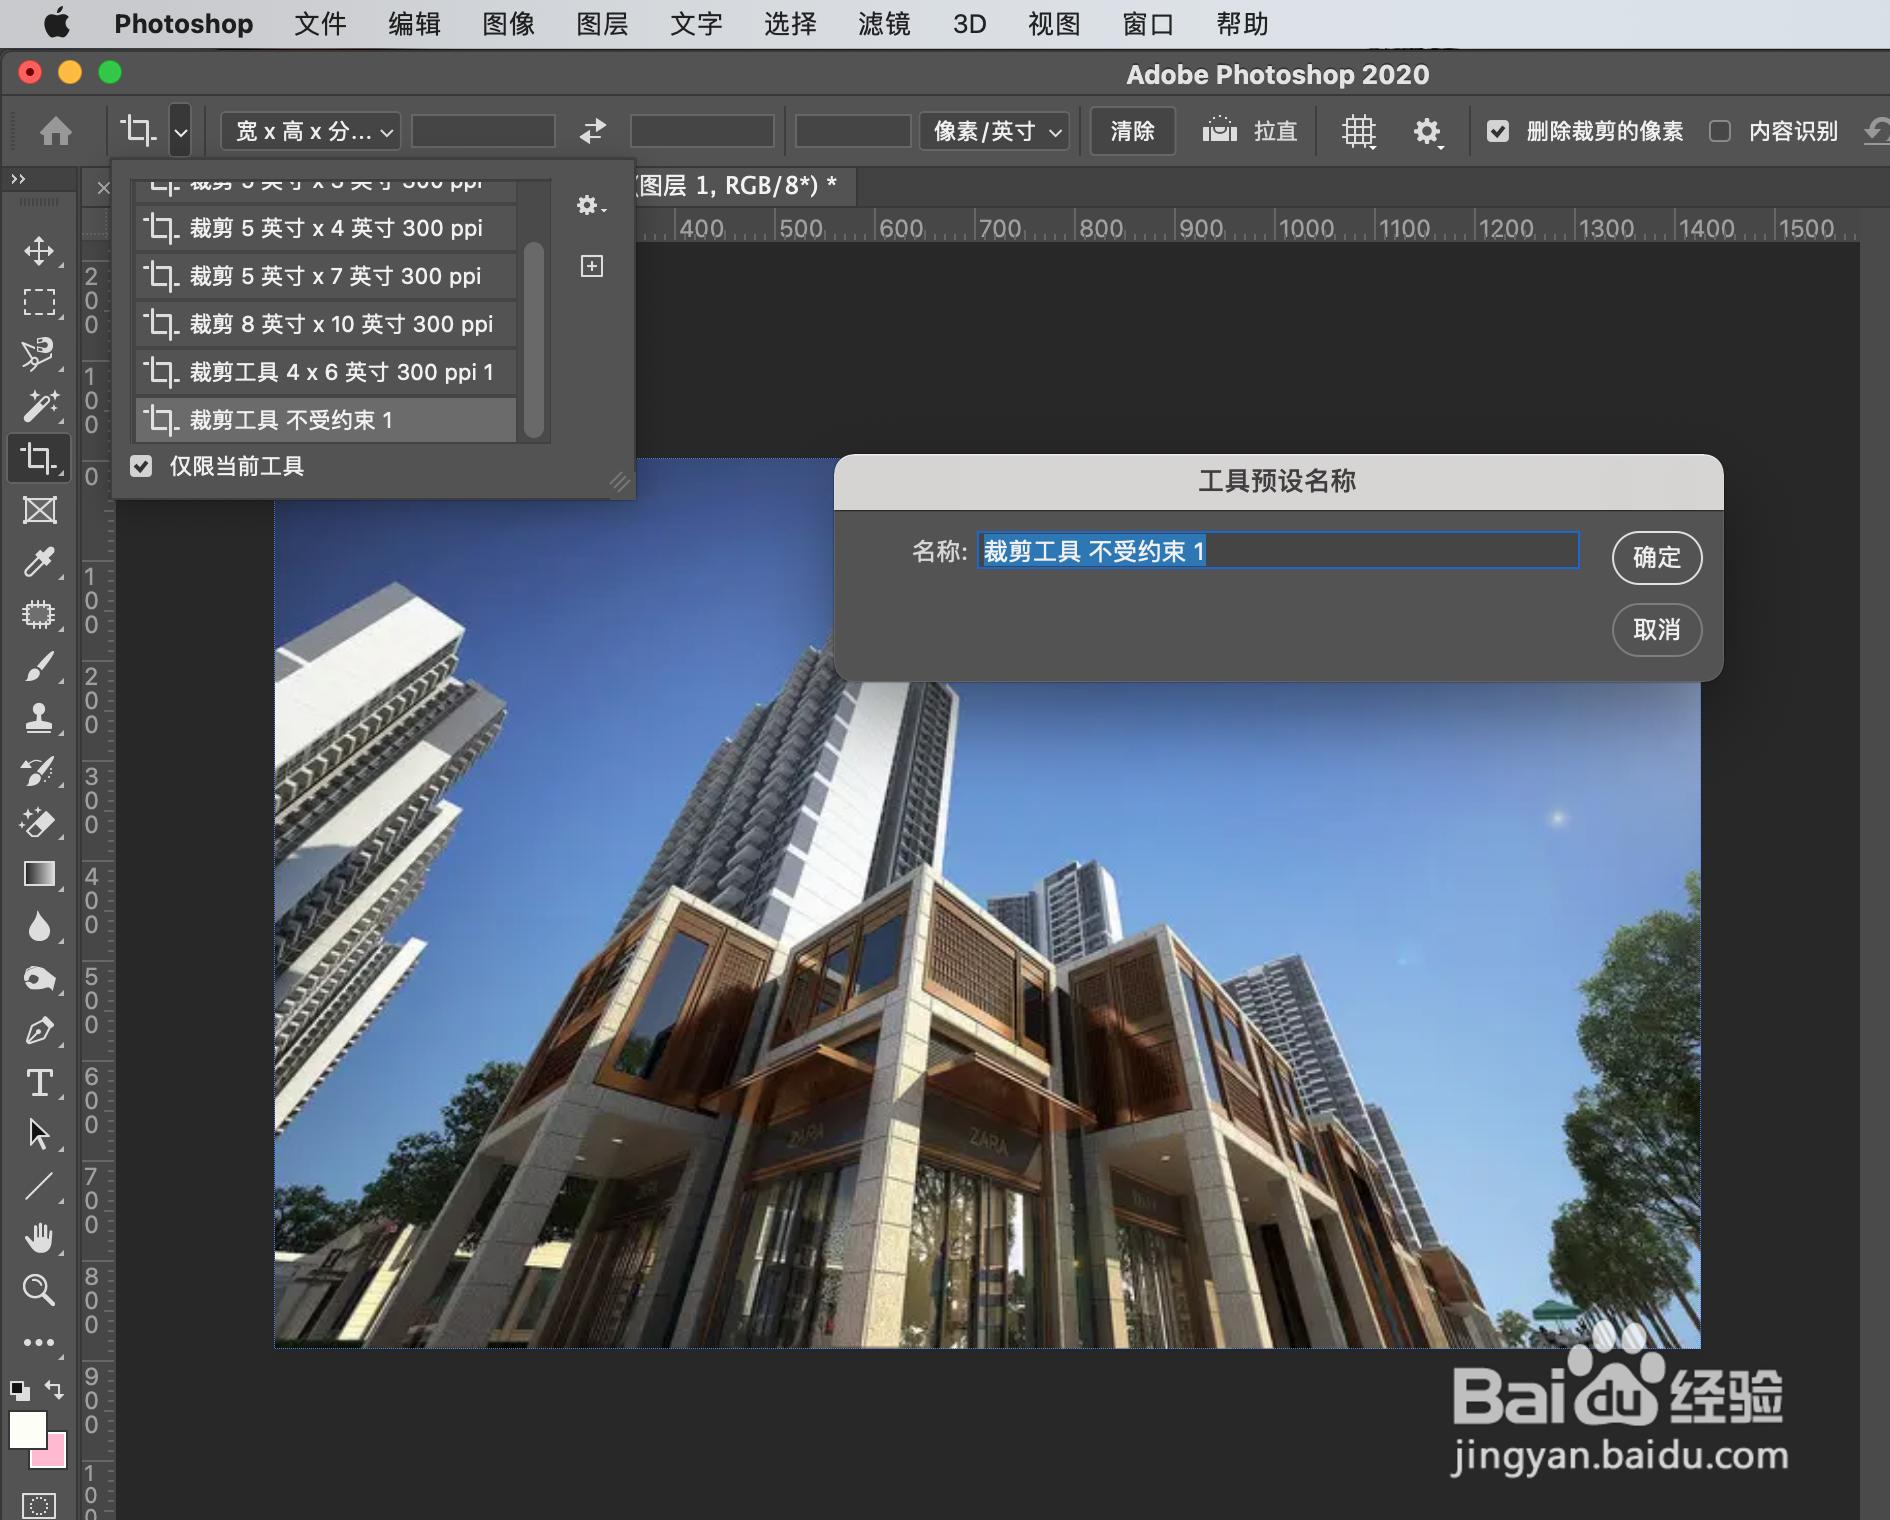Open crop tool preset picker arrow
1890x1520 pixels.
180,131
